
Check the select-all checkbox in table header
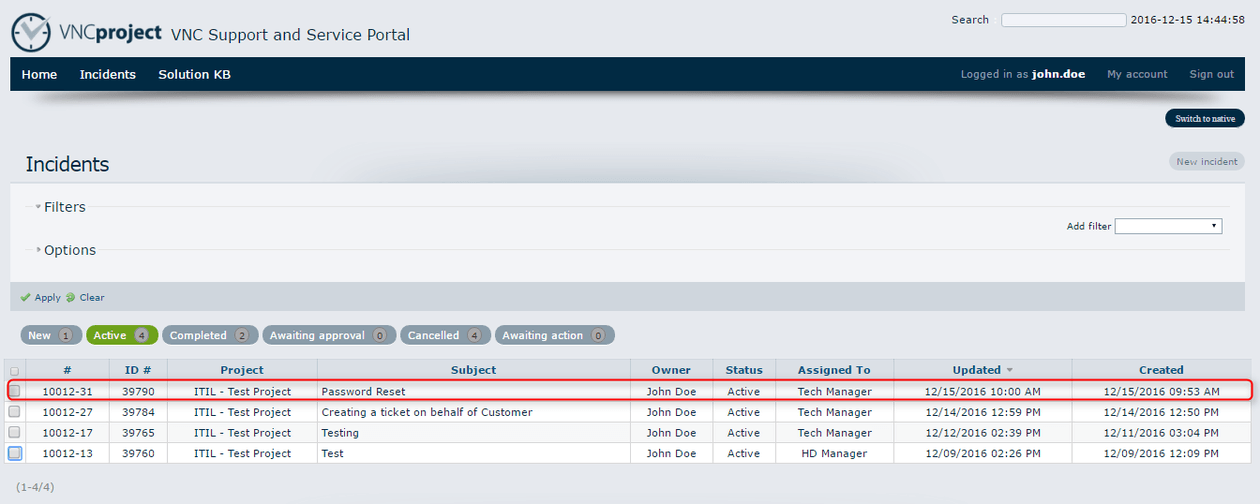click(15, 371)
